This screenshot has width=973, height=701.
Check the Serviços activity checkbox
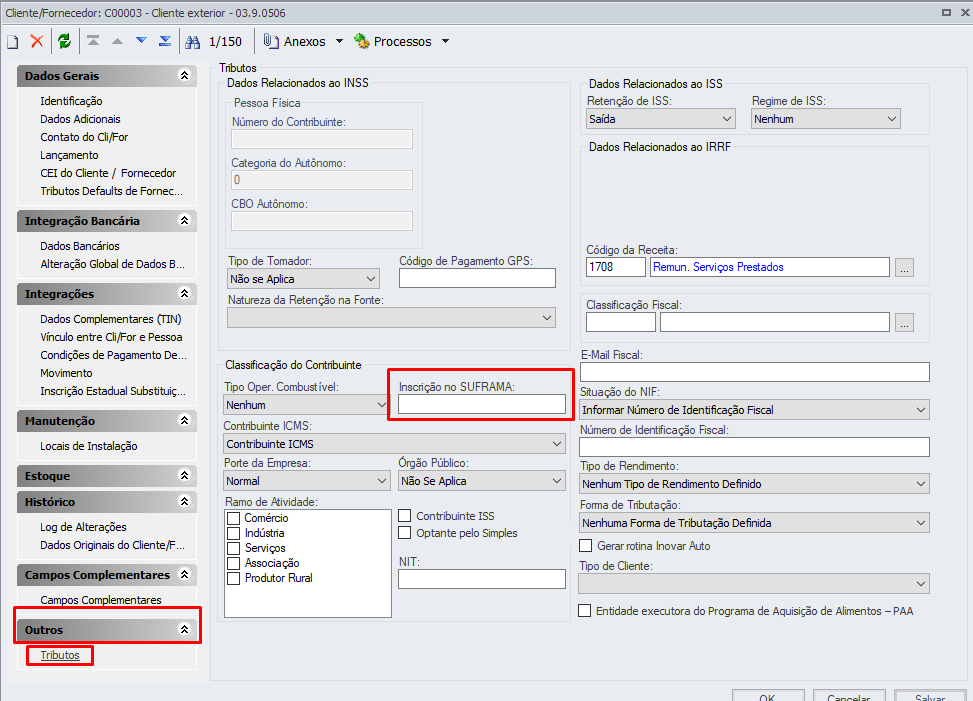tap(233, 548)
